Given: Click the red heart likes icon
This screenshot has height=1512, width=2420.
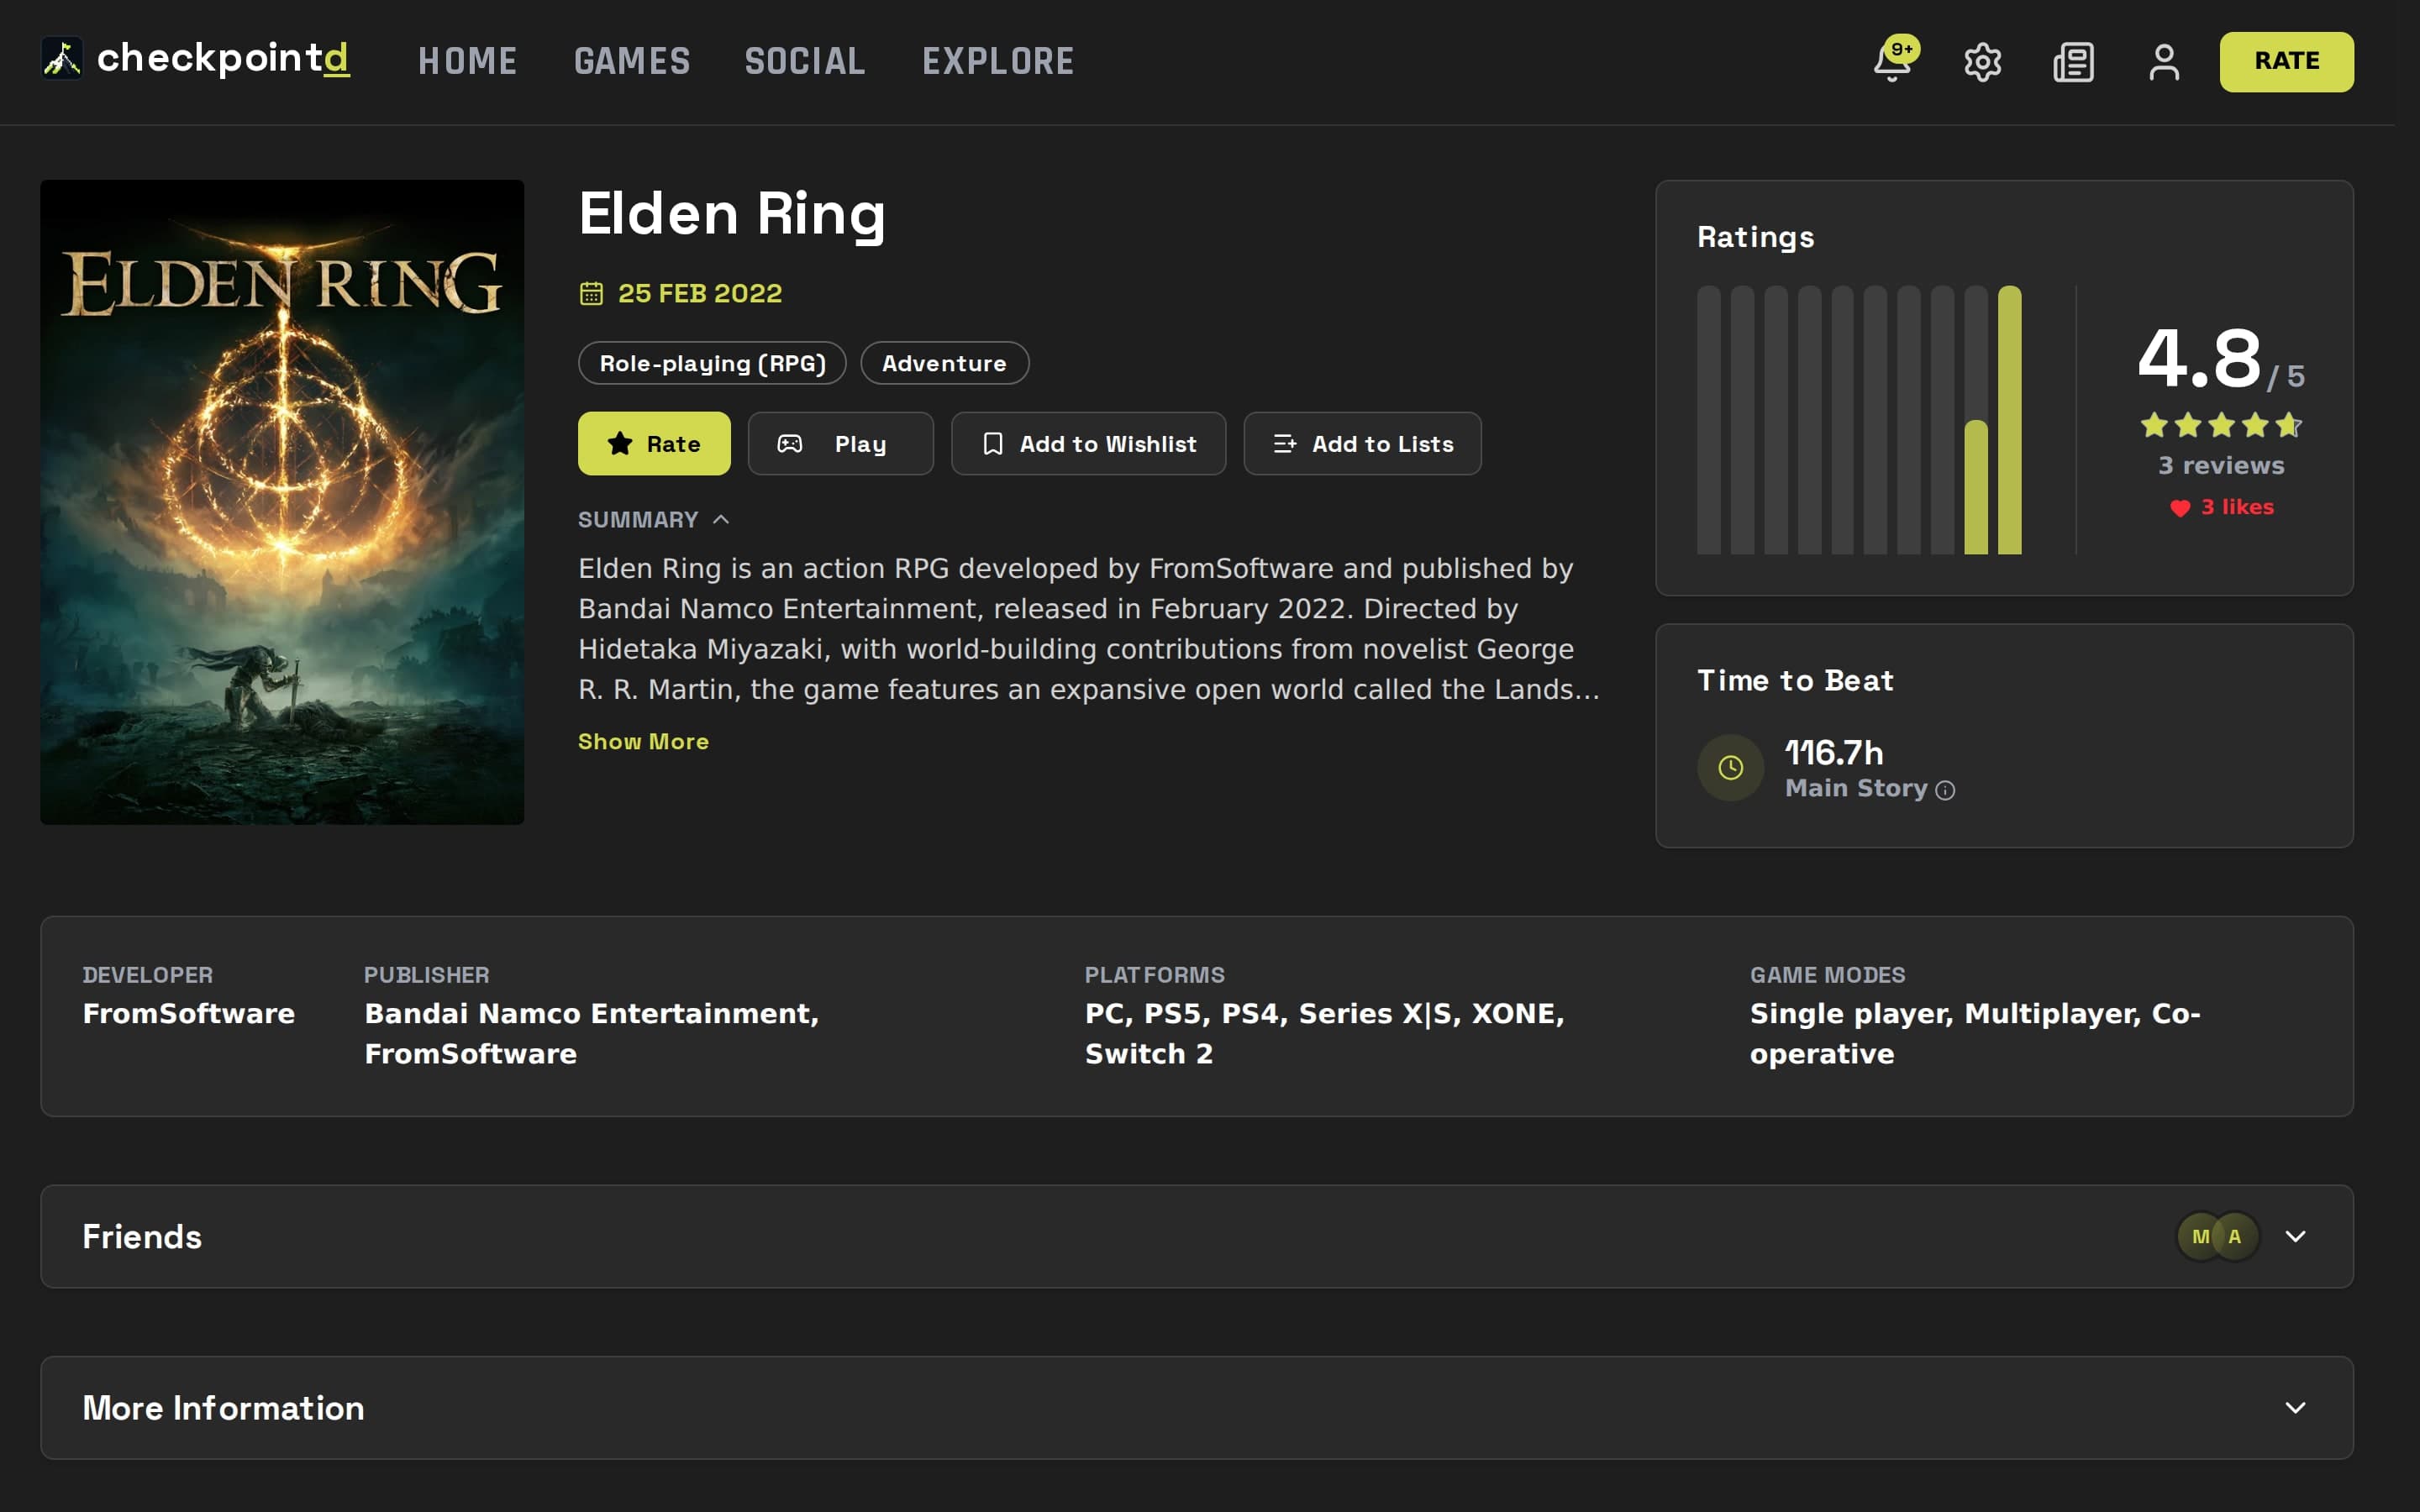Looking at the screenshot, I should [x=2180, y=508].
